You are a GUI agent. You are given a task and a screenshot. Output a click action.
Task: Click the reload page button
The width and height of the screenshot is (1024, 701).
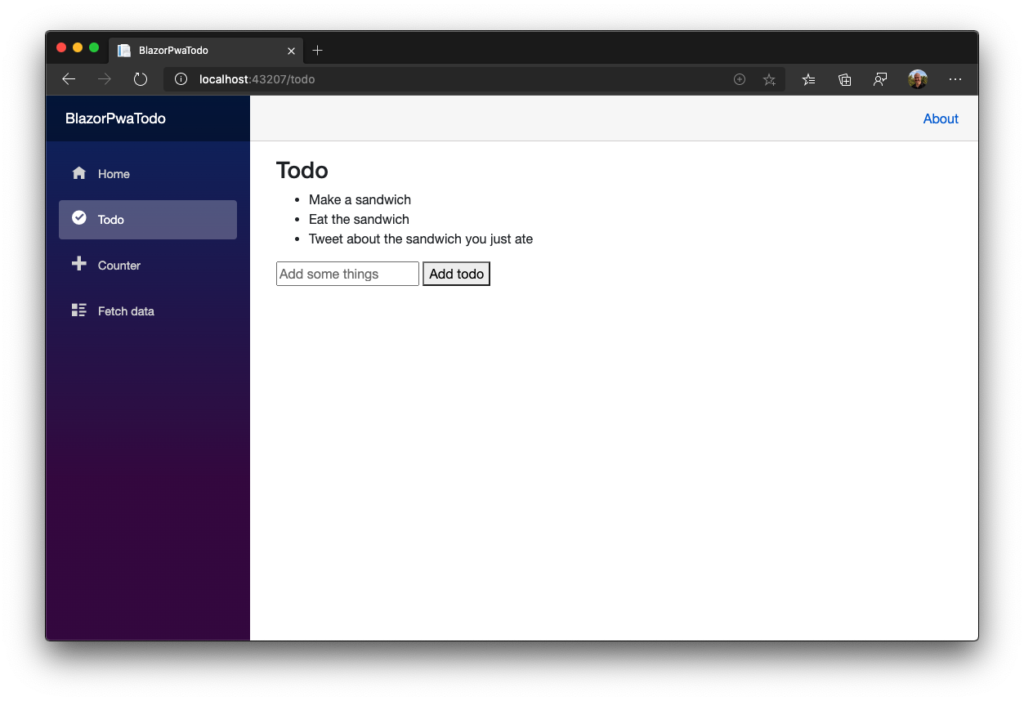140,79
